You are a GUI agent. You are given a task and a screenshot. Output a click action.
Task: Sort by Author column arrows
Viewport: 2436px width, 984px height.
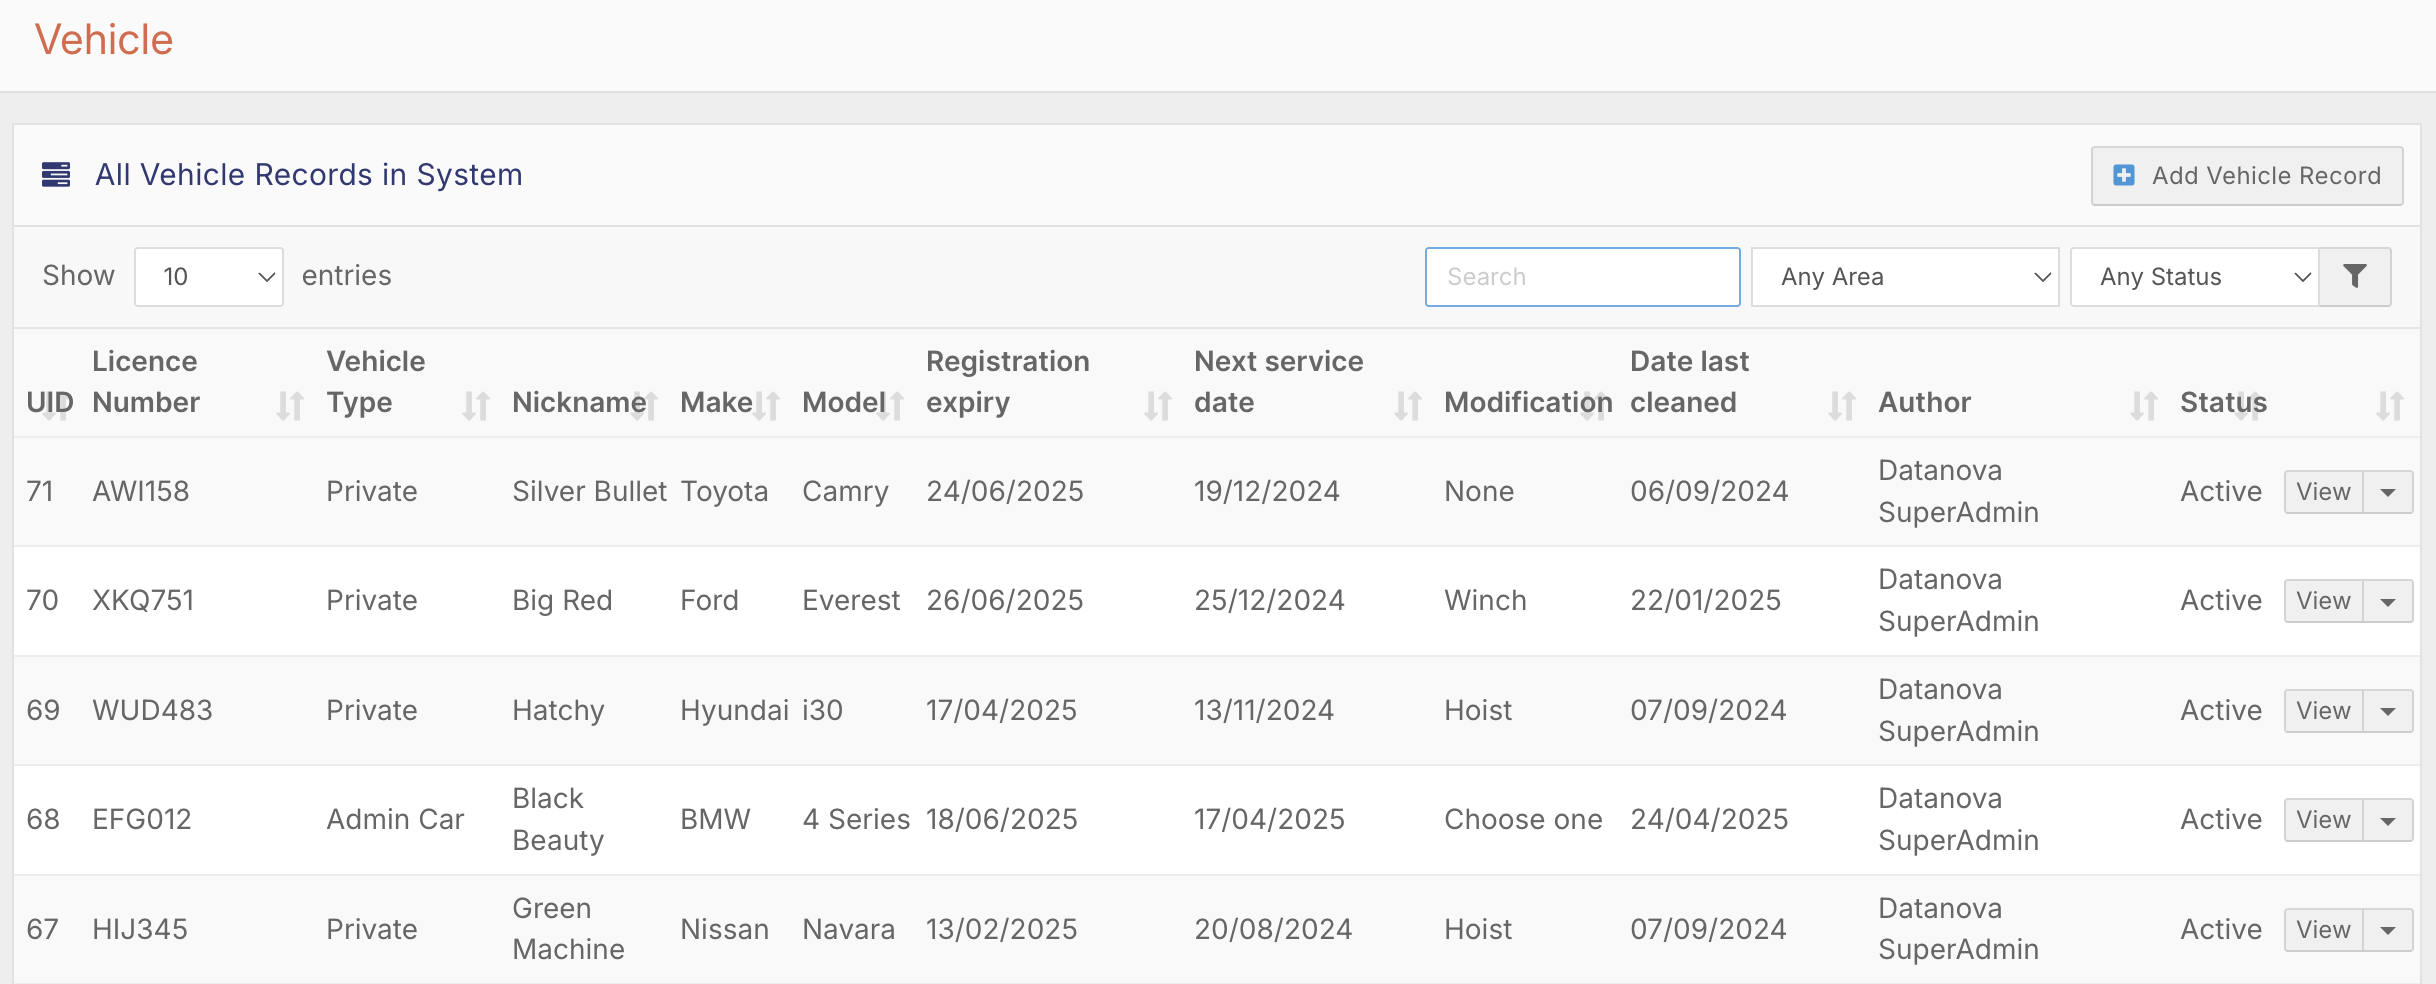[x=2144, y=405]
